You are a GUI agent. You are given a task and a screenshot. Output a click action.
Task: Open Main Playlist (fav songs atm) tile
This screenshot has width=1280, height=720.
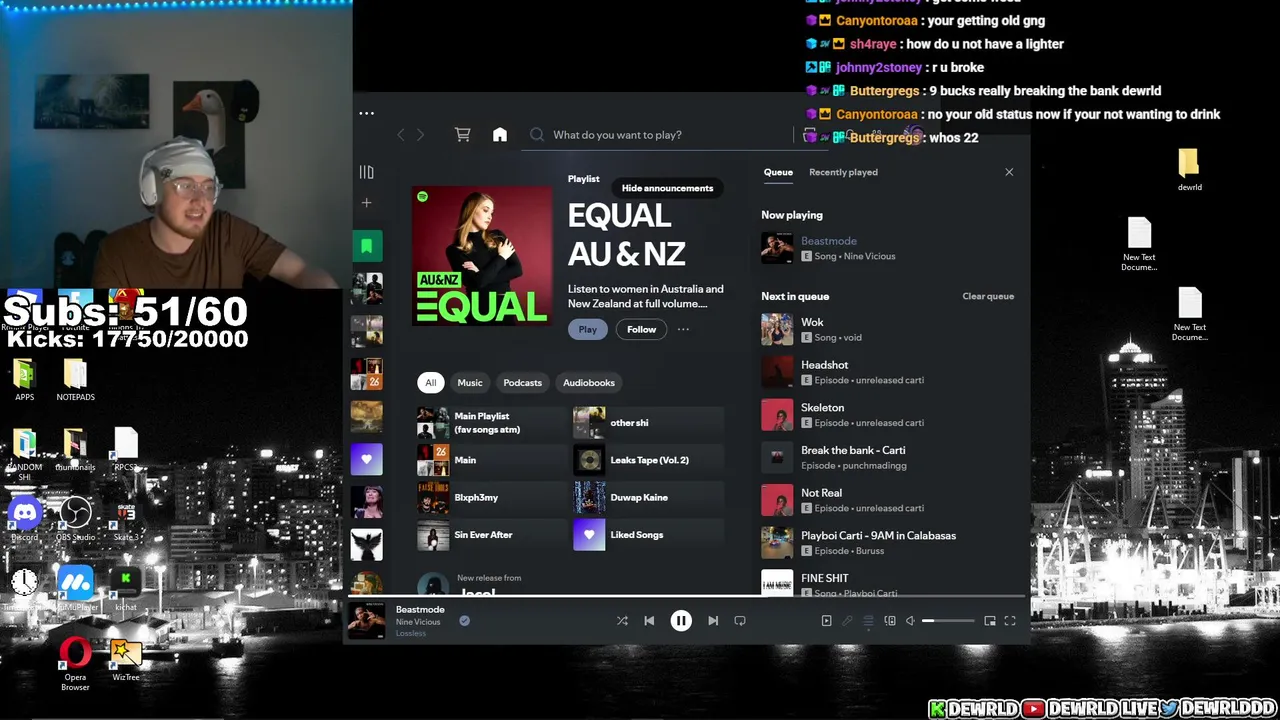pos(491,423)
